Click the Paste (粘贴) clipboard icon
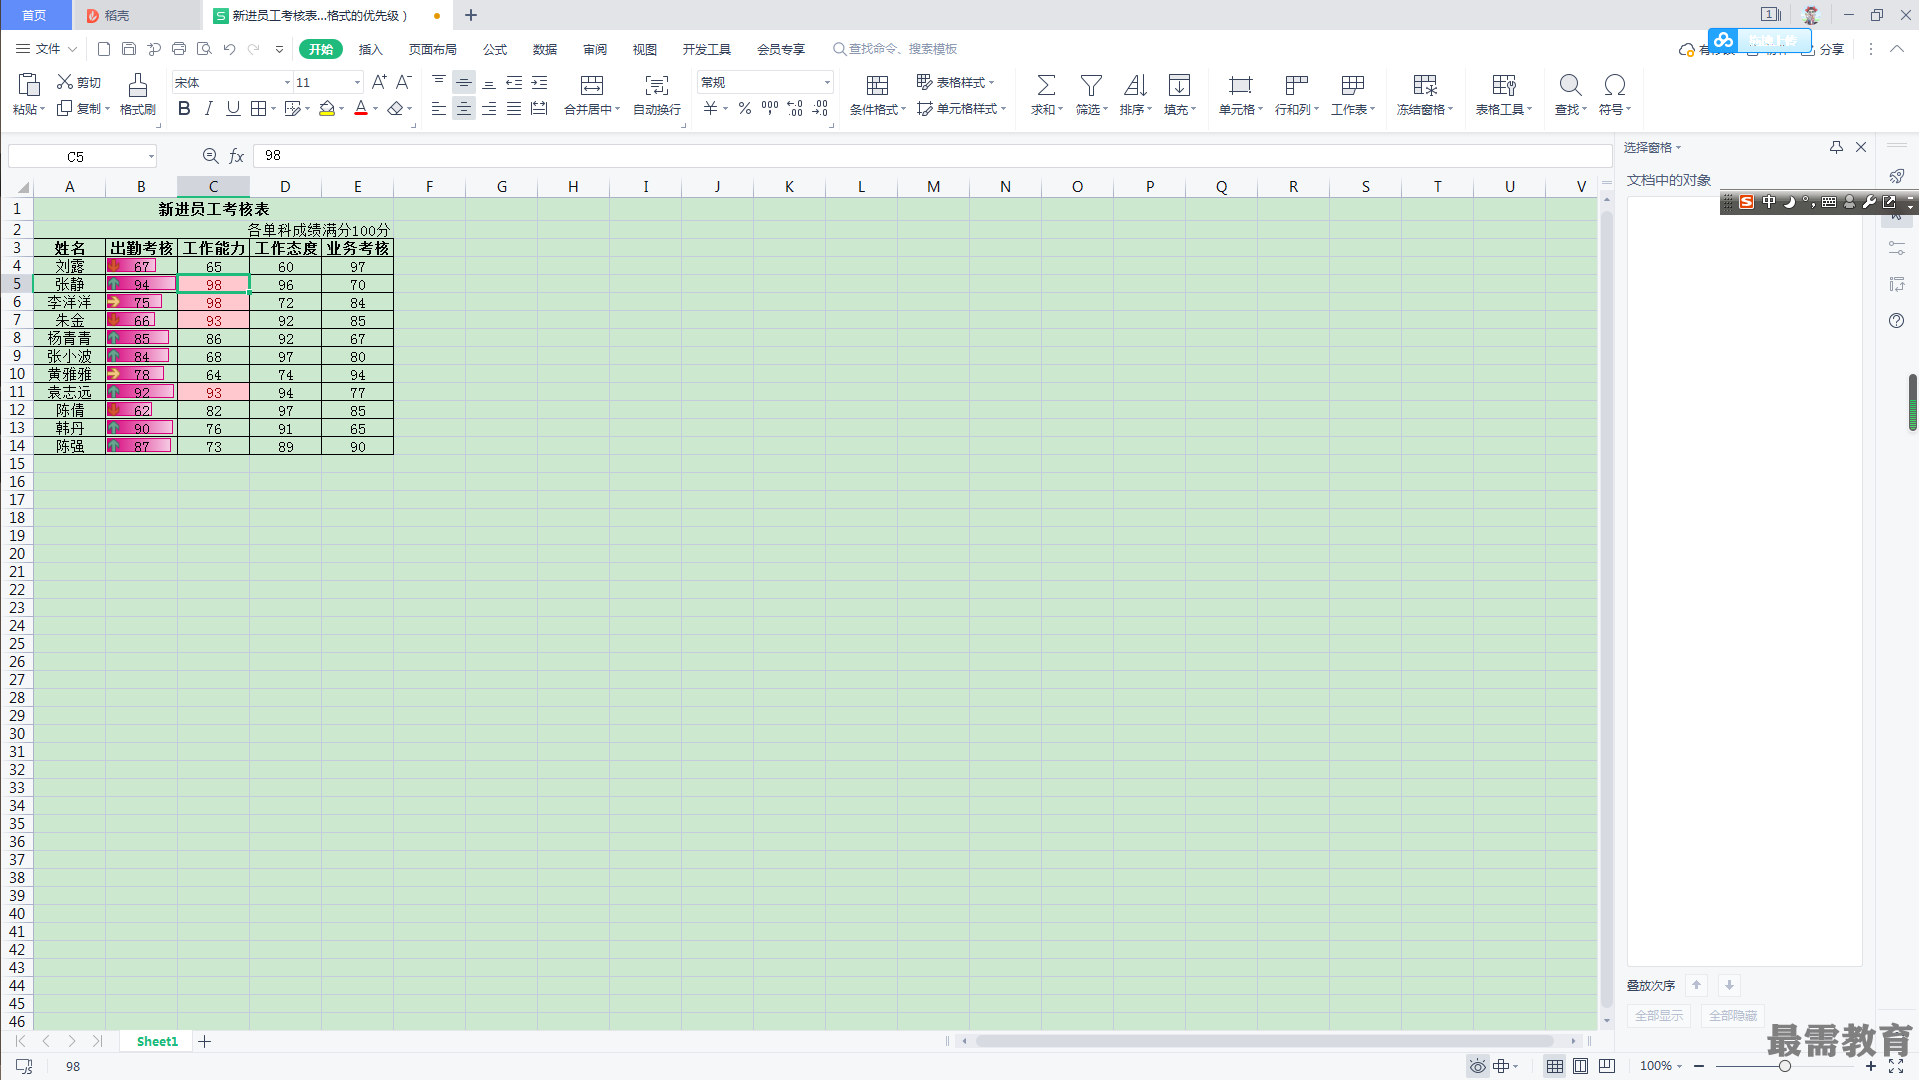 point(28,85)
